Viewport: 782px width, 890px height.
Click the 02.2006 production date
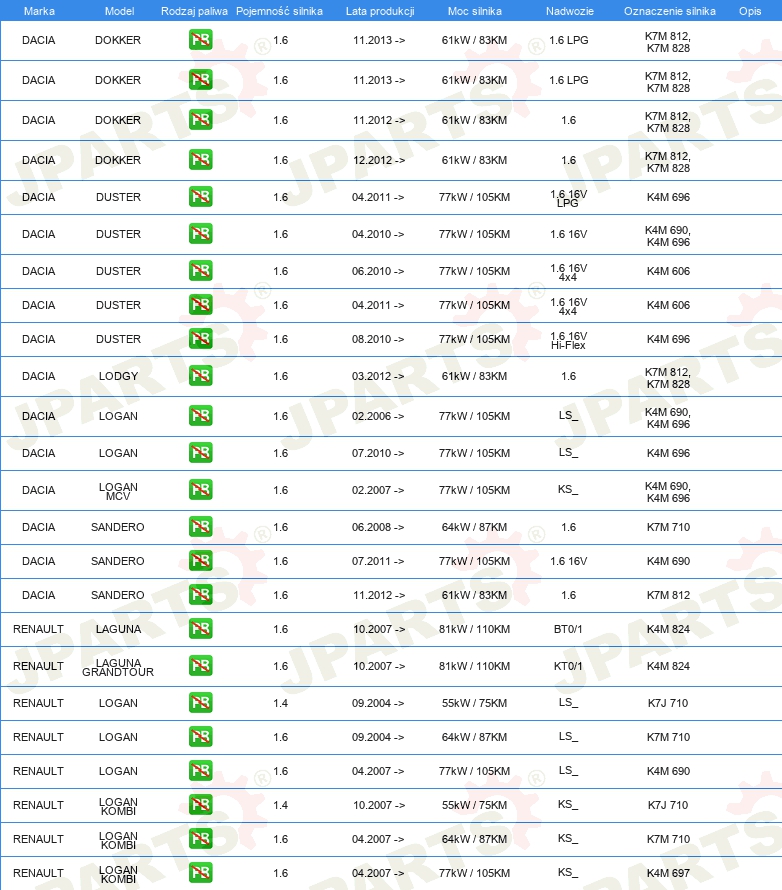pyautogui.click(x=378, y=416)
